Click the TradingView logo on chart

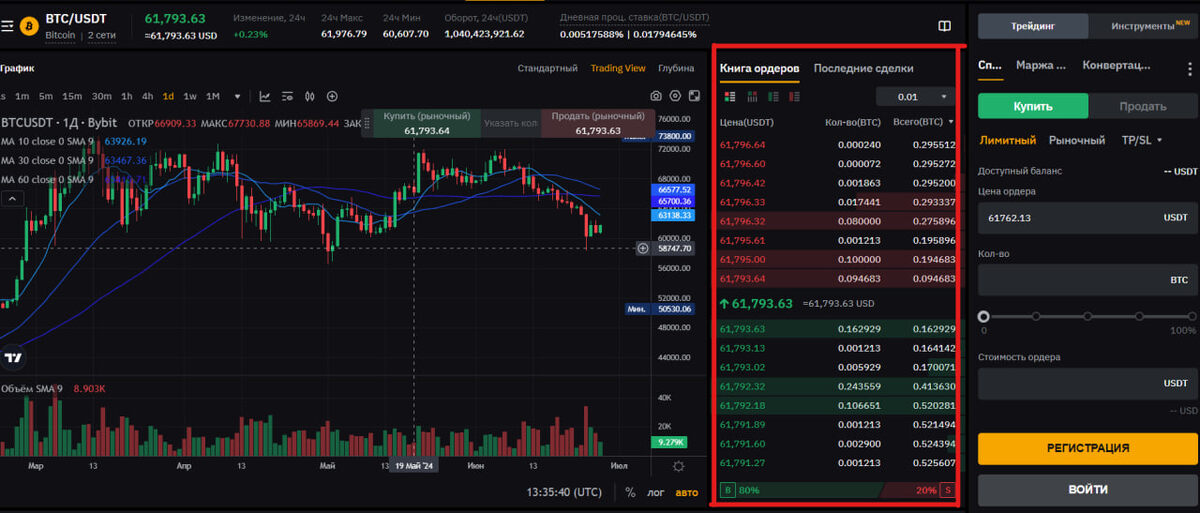click(x=13, y=357)
